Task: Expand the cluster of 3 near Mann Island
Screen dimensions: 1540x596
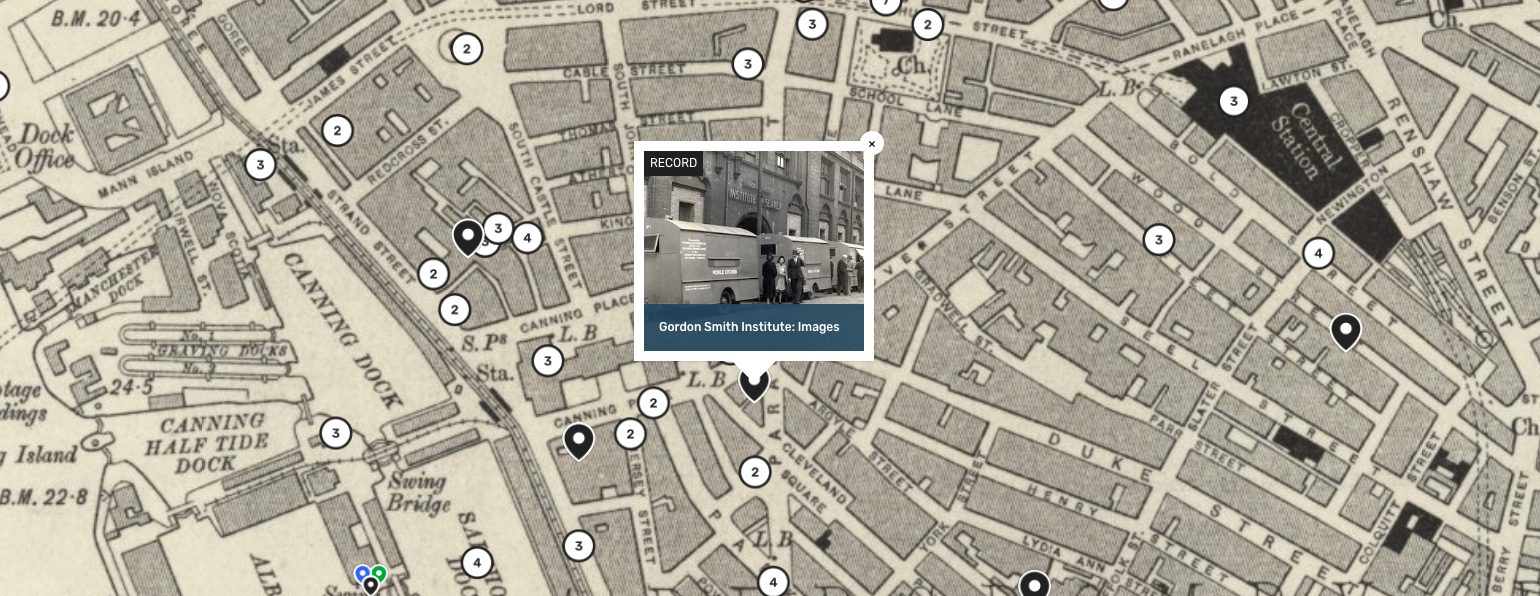Action: [x=260, y=165]
